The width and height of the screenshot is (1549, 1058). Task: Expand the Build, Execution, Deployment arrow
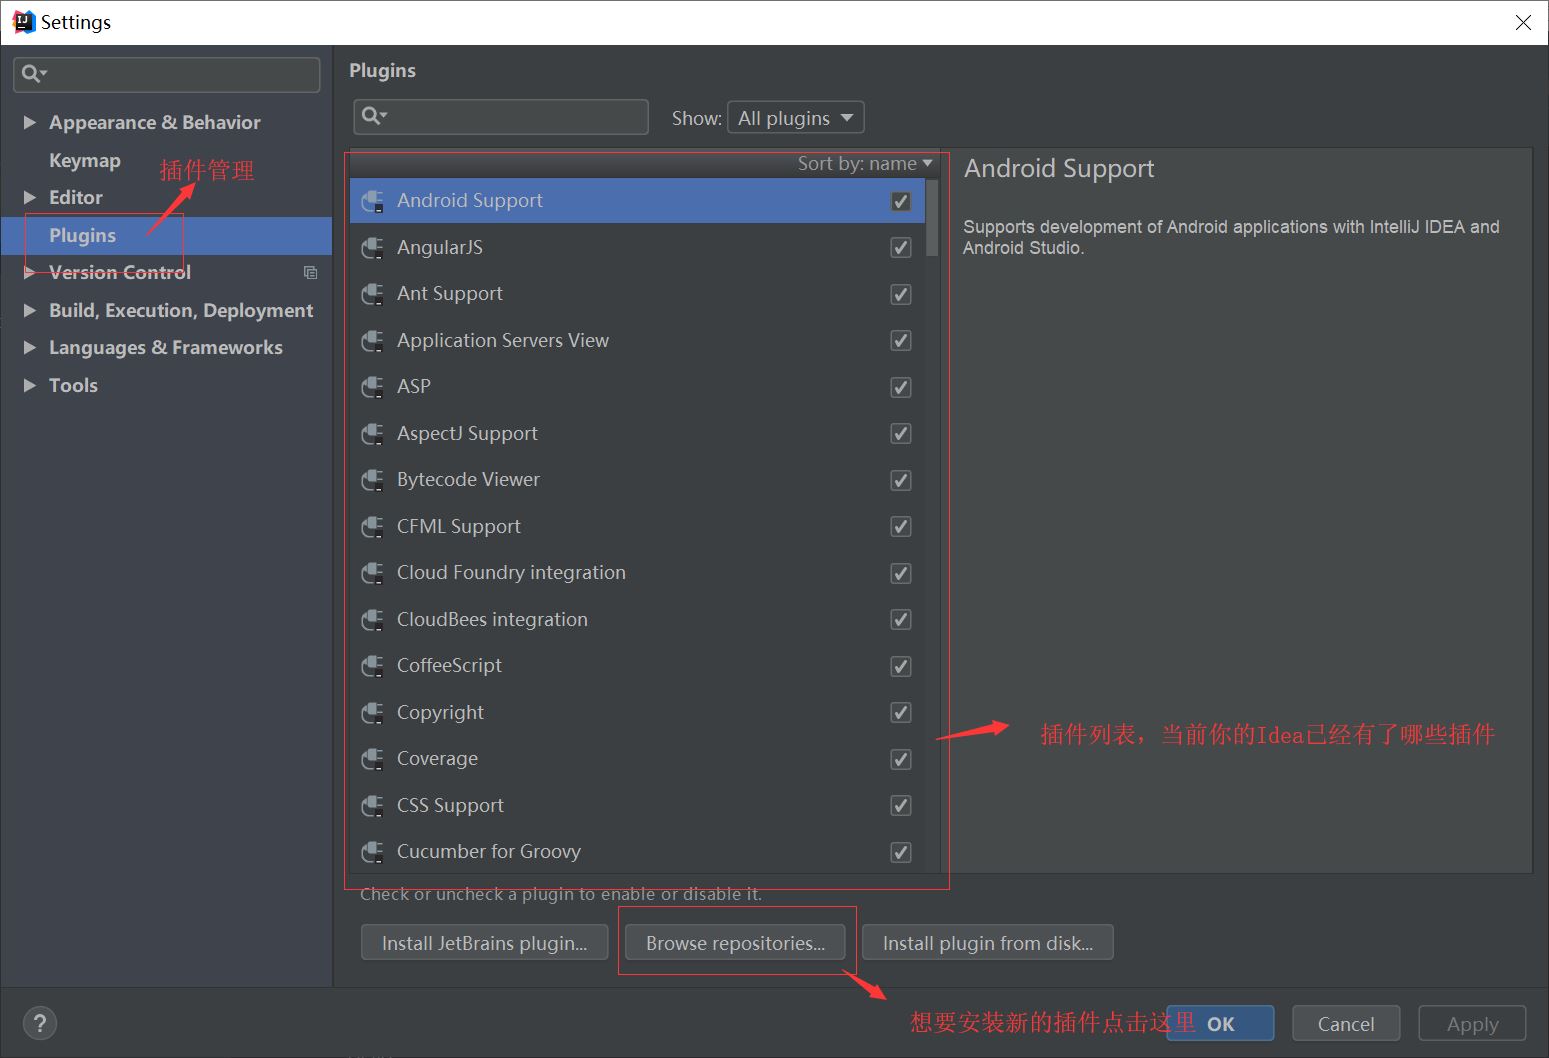point(30,310)
